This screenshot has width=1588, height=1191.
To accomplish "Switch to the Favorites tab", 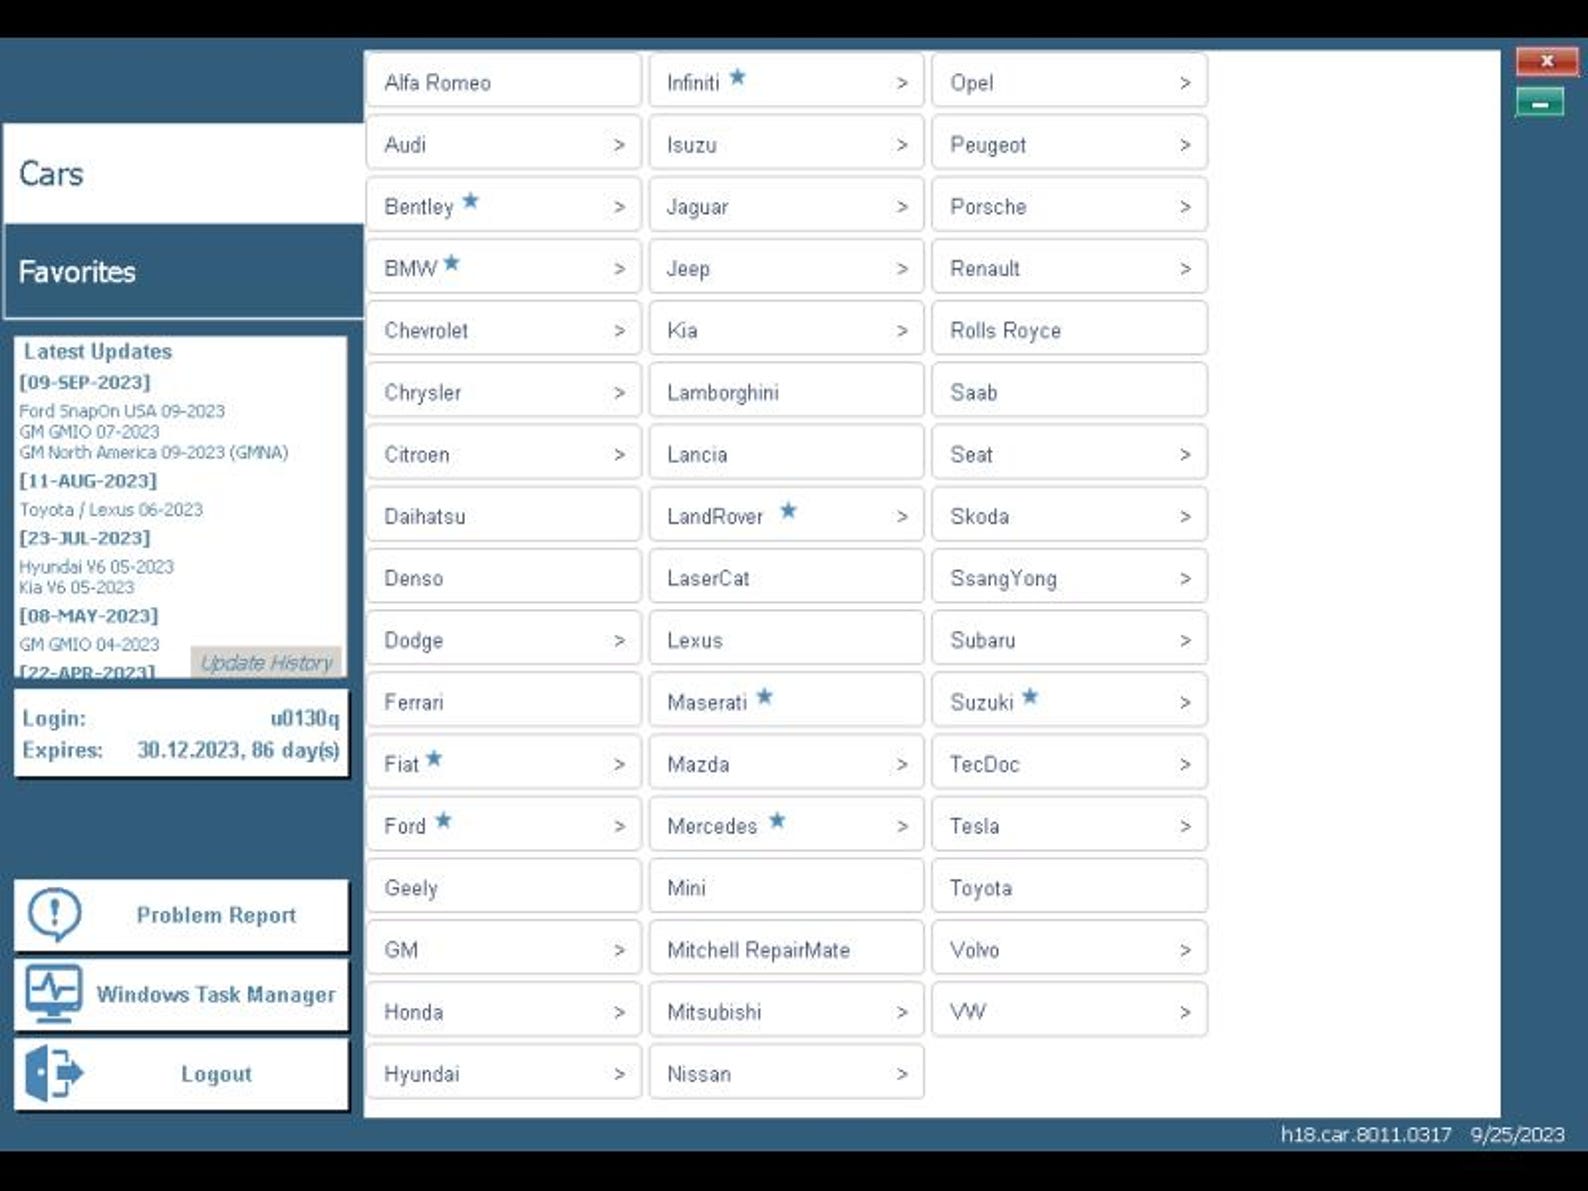I will (x=184, y=271).
